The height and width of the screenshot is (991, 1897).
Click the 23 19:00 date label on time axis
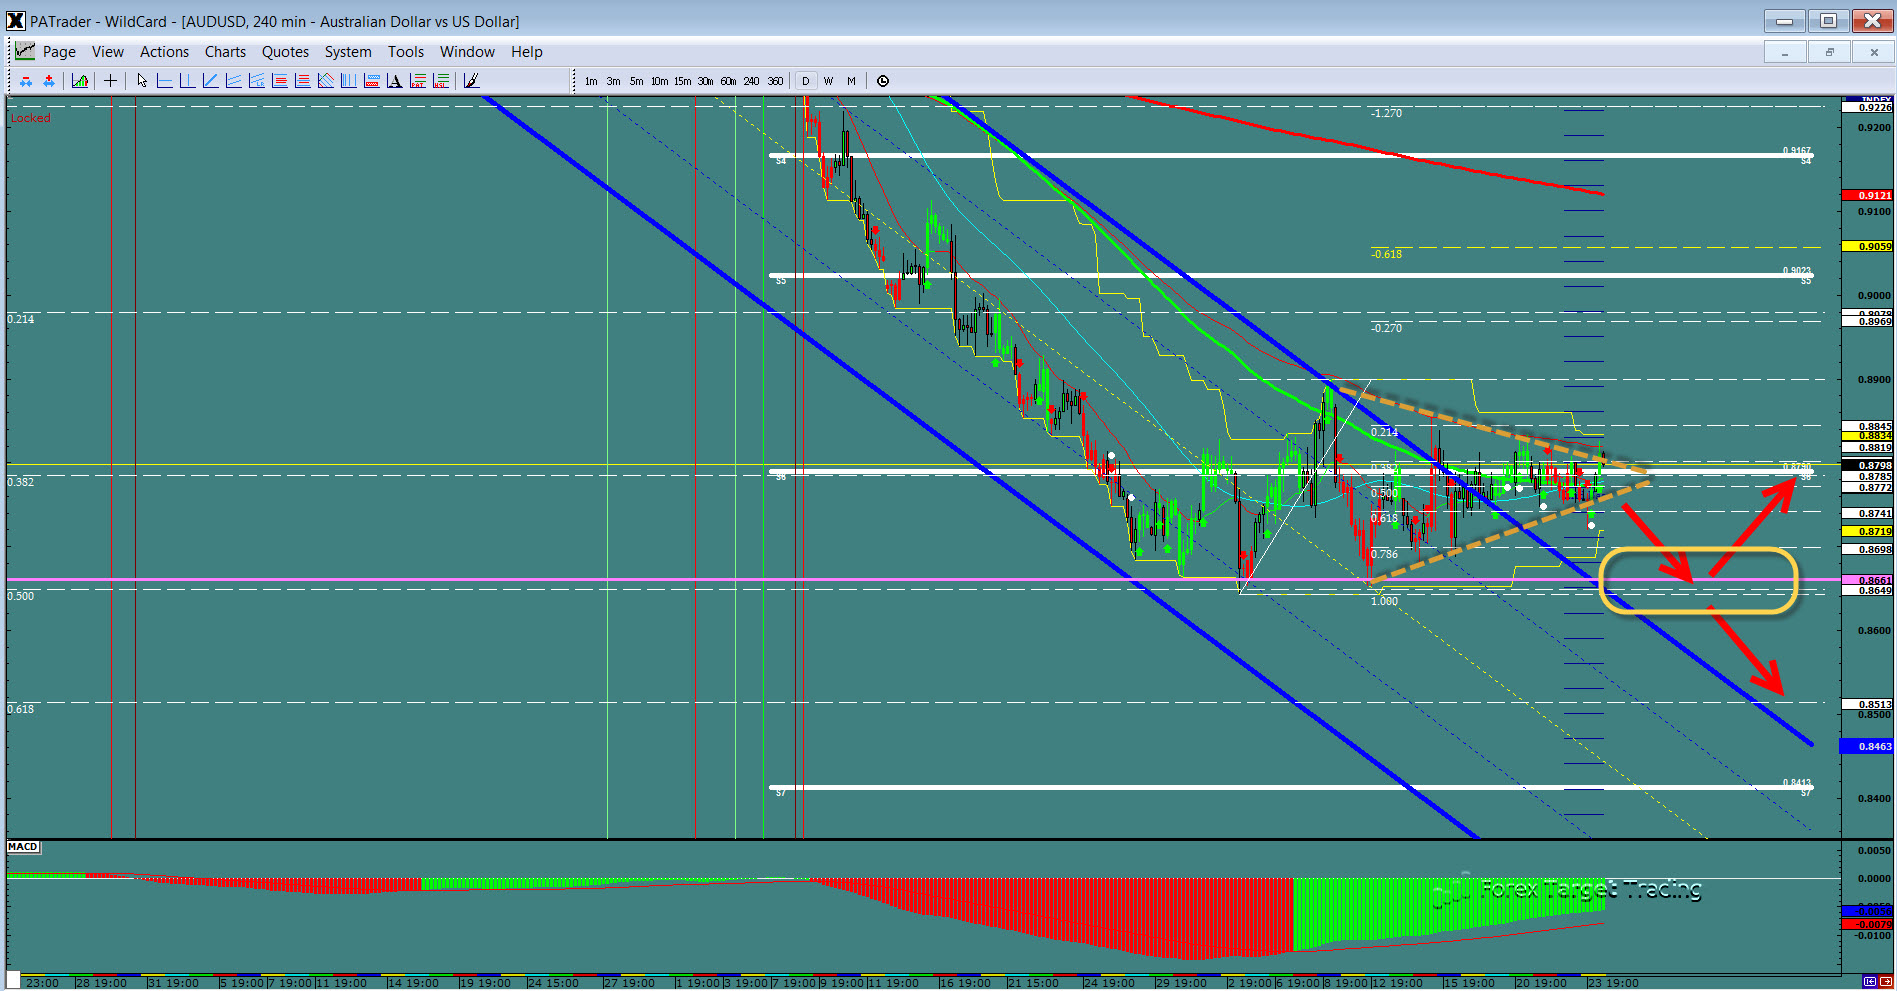(x=1613, y=983)
